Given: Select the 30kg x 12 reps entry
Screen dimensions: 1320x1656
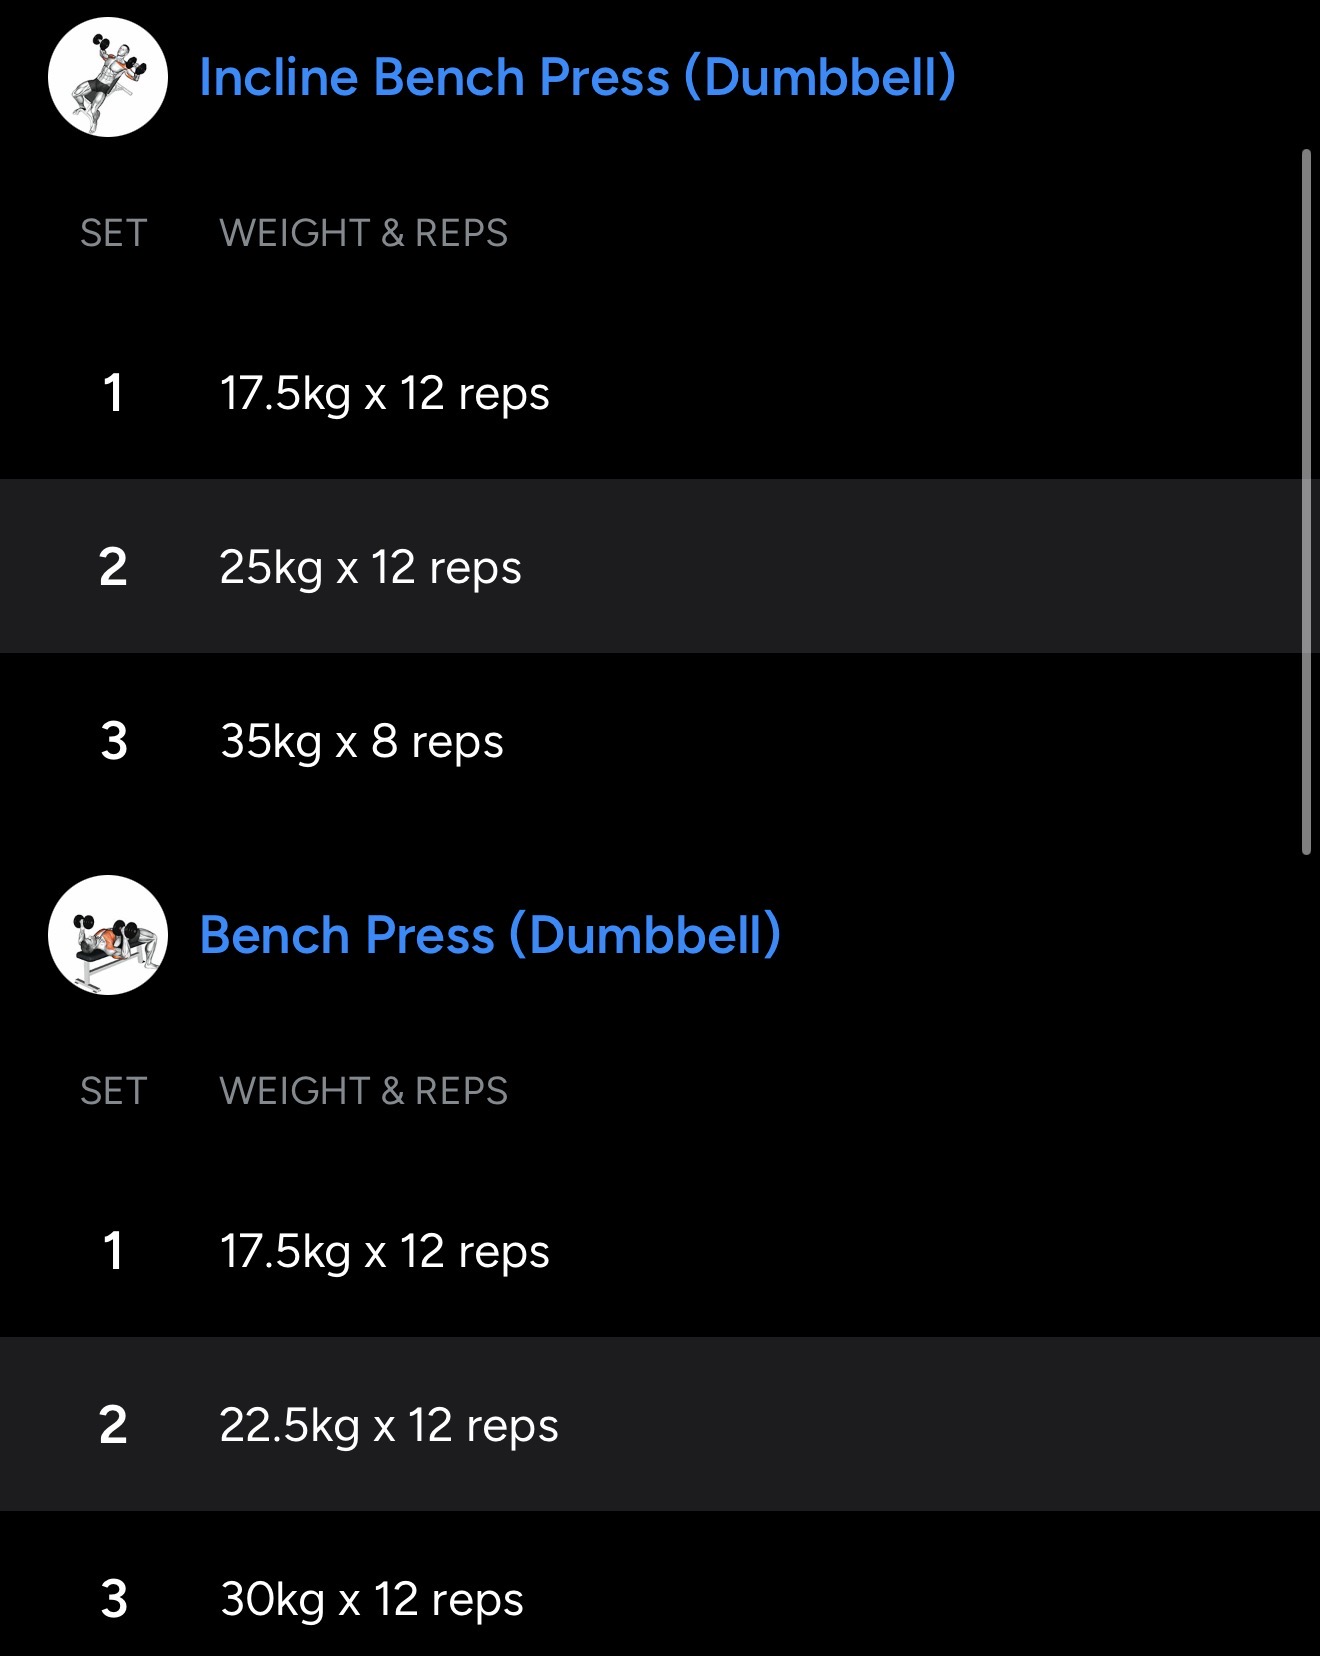Looking at the screenshot, I should pos(372,1599).
